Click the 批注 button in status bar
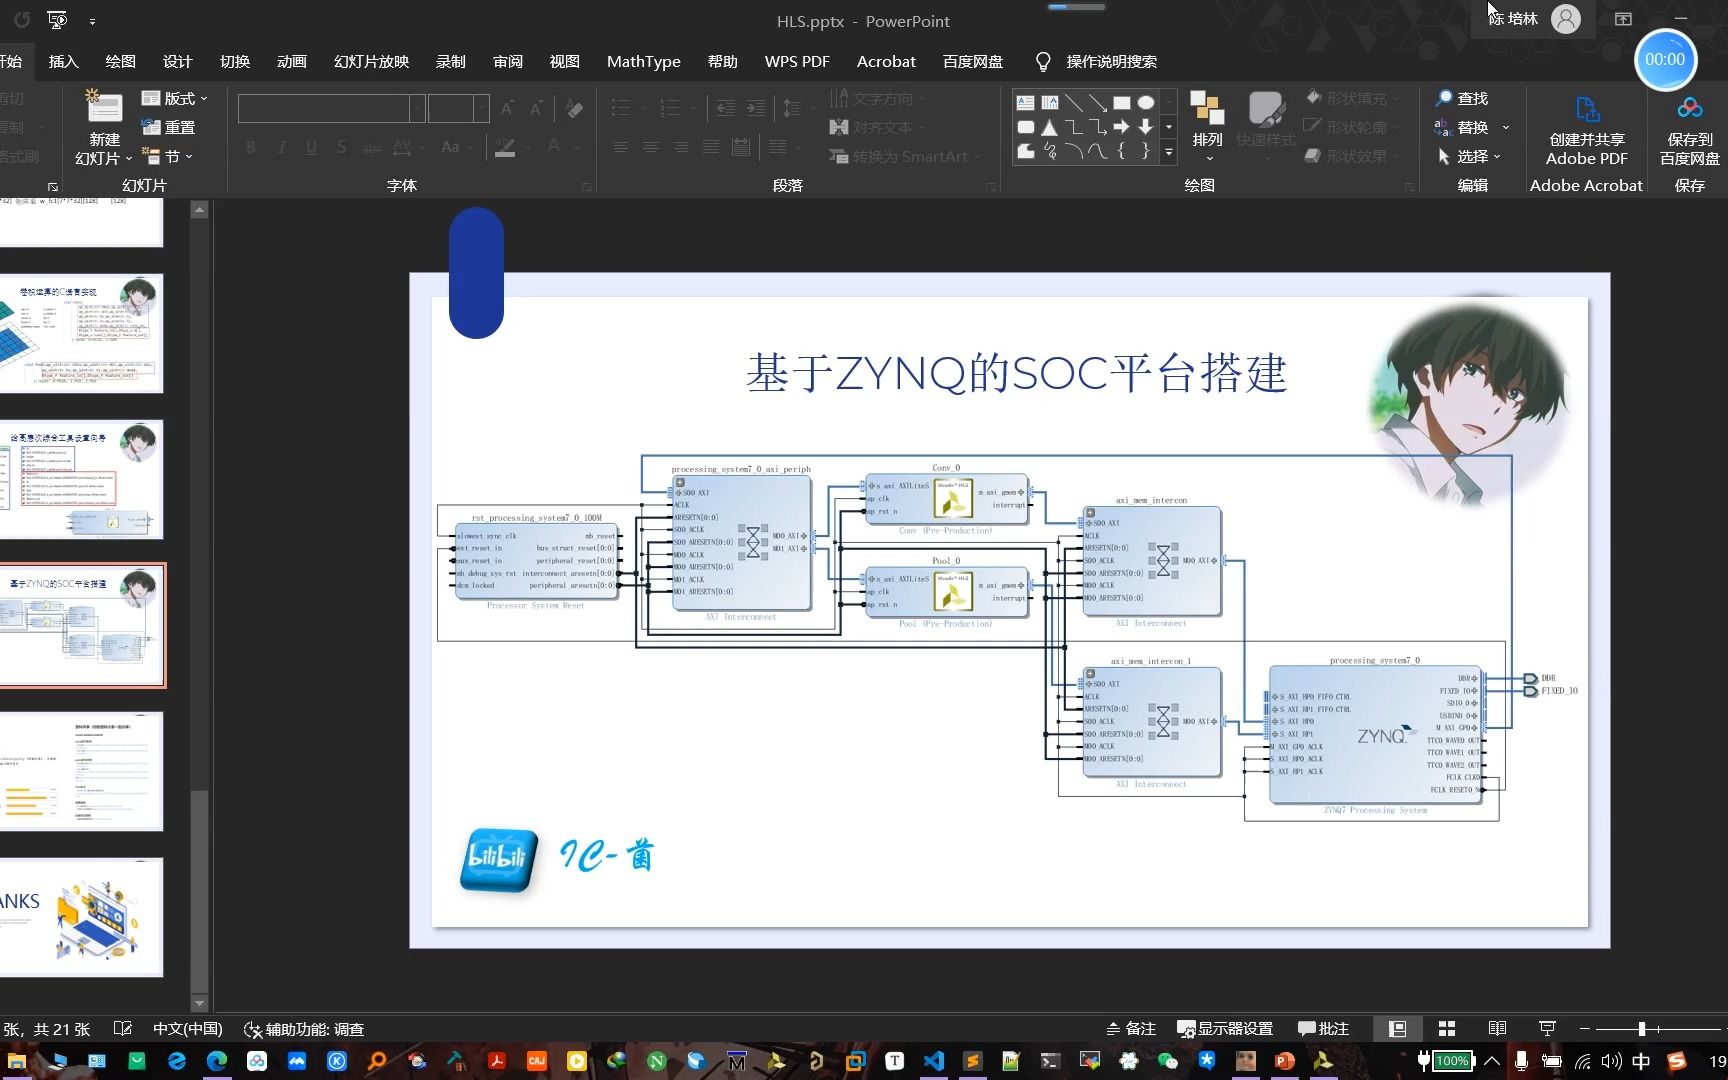The width and height of the screenshot is (1728, 1080). 1323,1028
